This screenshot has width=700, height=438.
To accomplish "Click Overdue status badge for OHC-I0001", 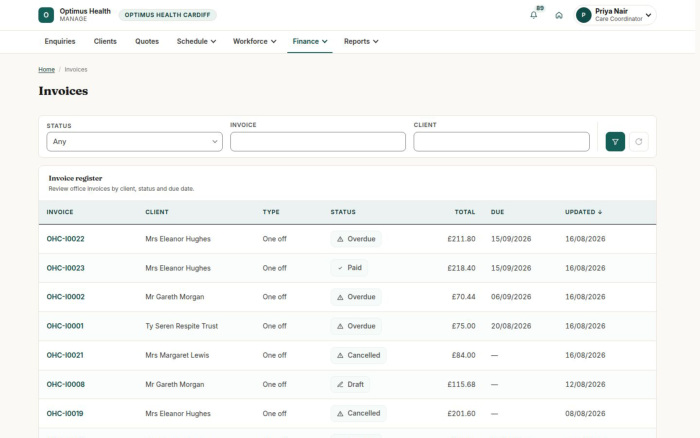I will point(356,326).
